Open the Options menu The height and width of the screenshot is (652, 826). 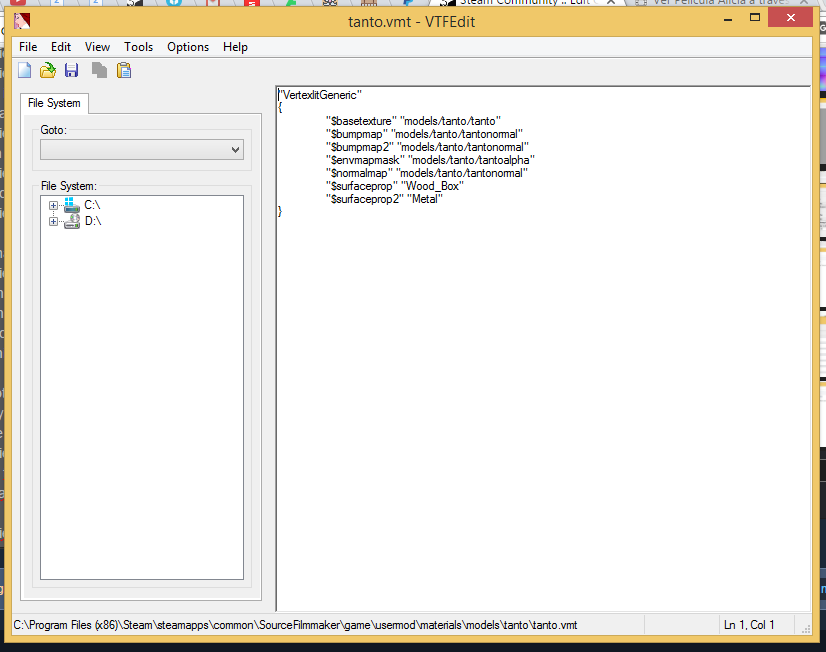point(188,47)
